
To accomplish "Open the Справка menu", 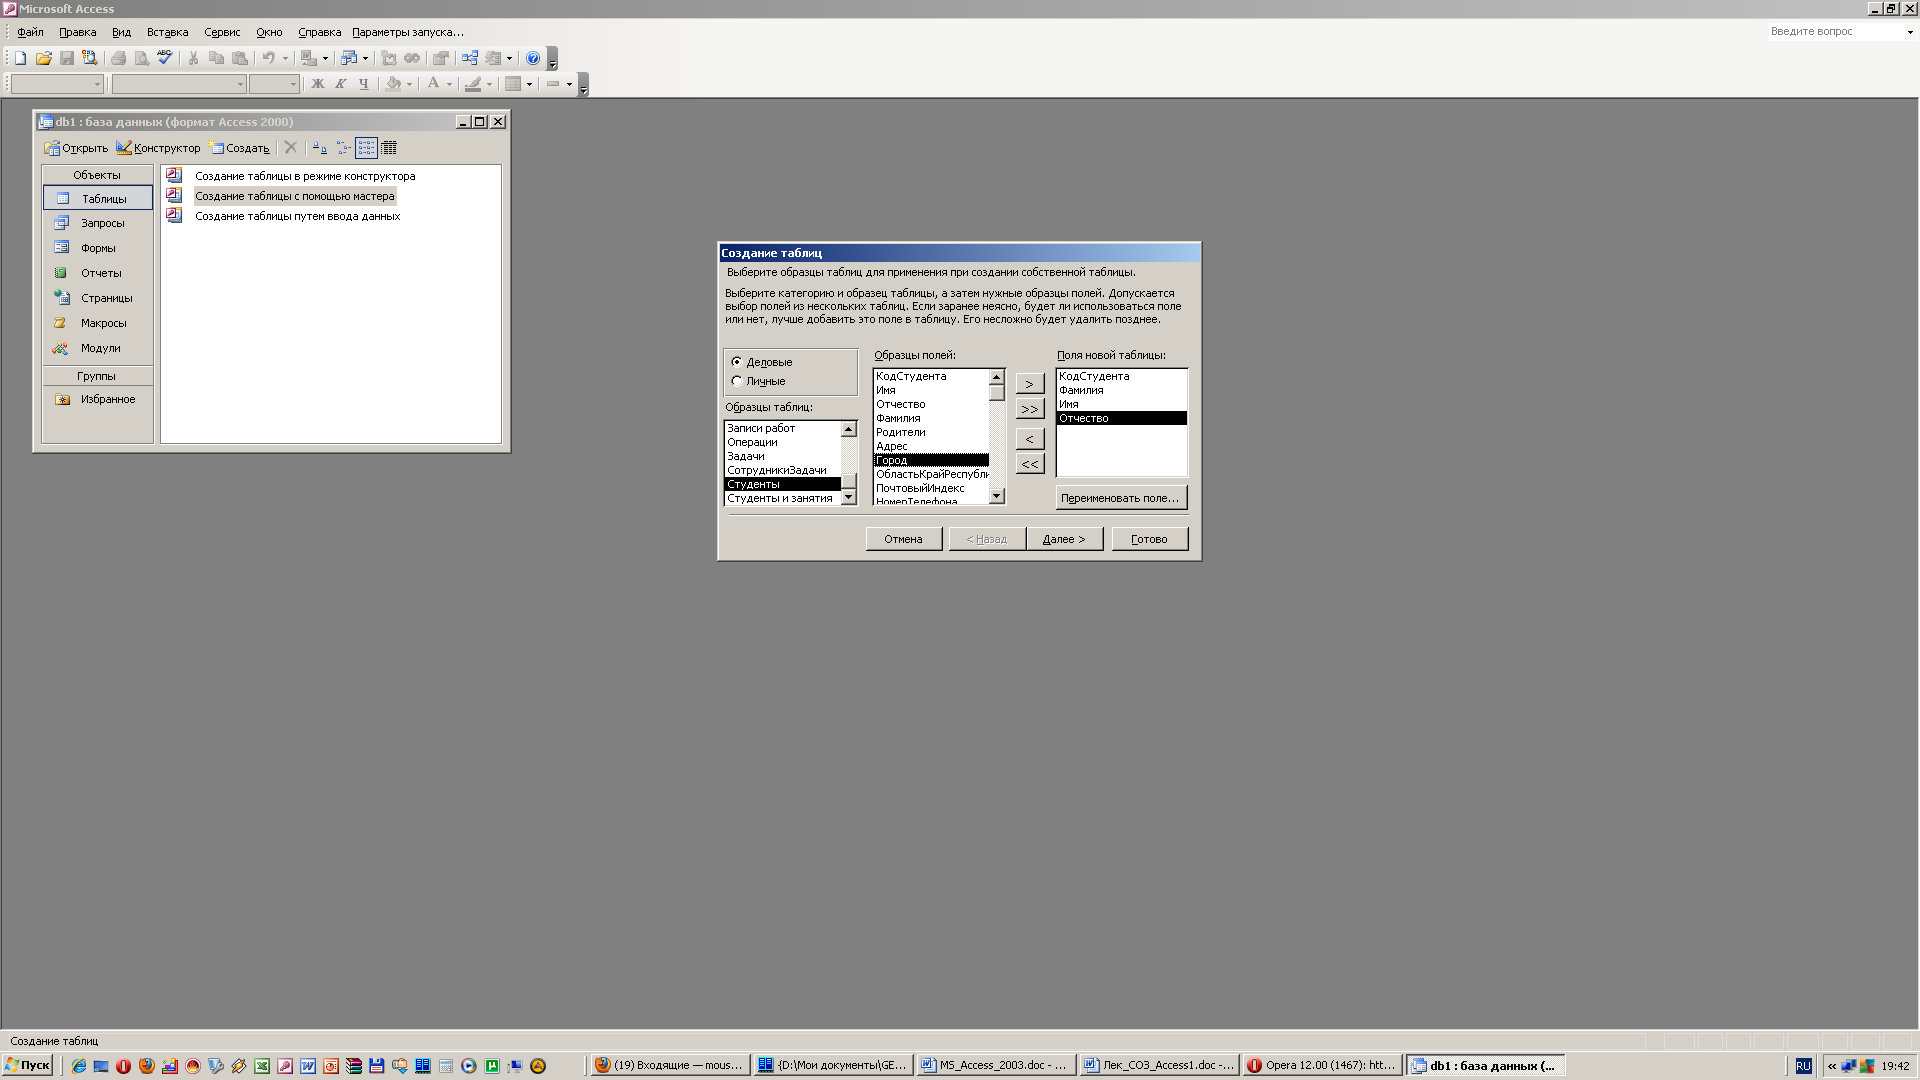I will point(319,32).
